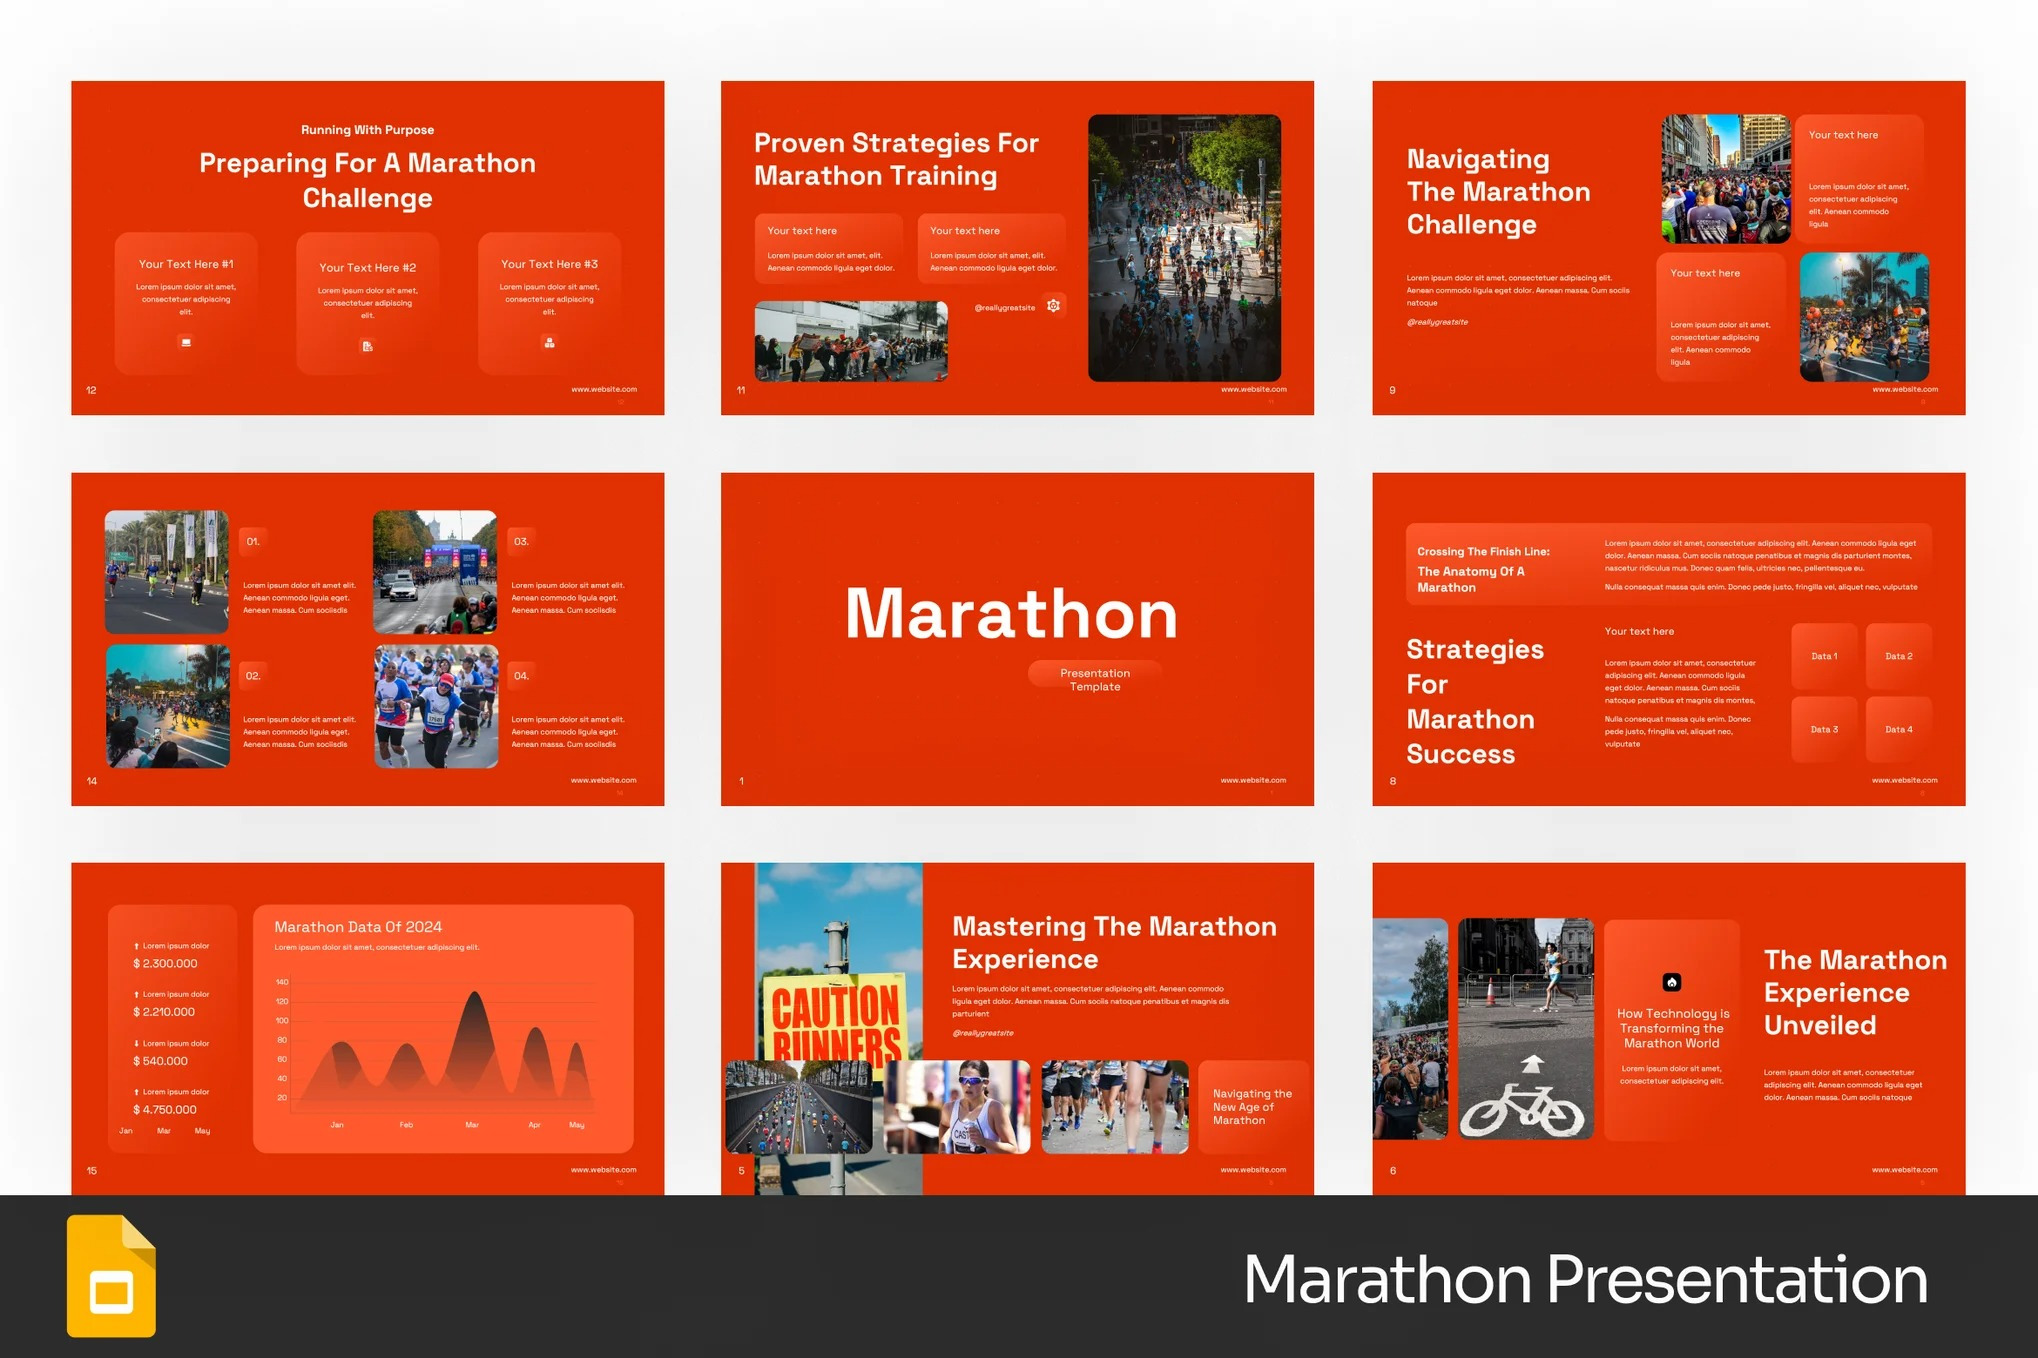Click the blocks icon under Your Text Here #3

pyautogui.click(x=549, y=342)
